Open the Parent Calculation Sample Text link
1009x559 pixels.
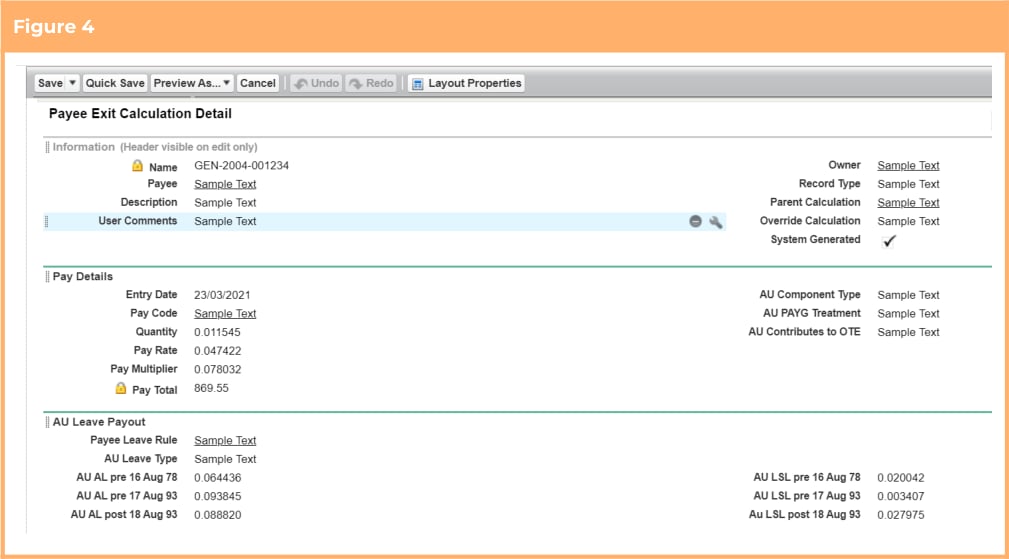click(908, 203)
